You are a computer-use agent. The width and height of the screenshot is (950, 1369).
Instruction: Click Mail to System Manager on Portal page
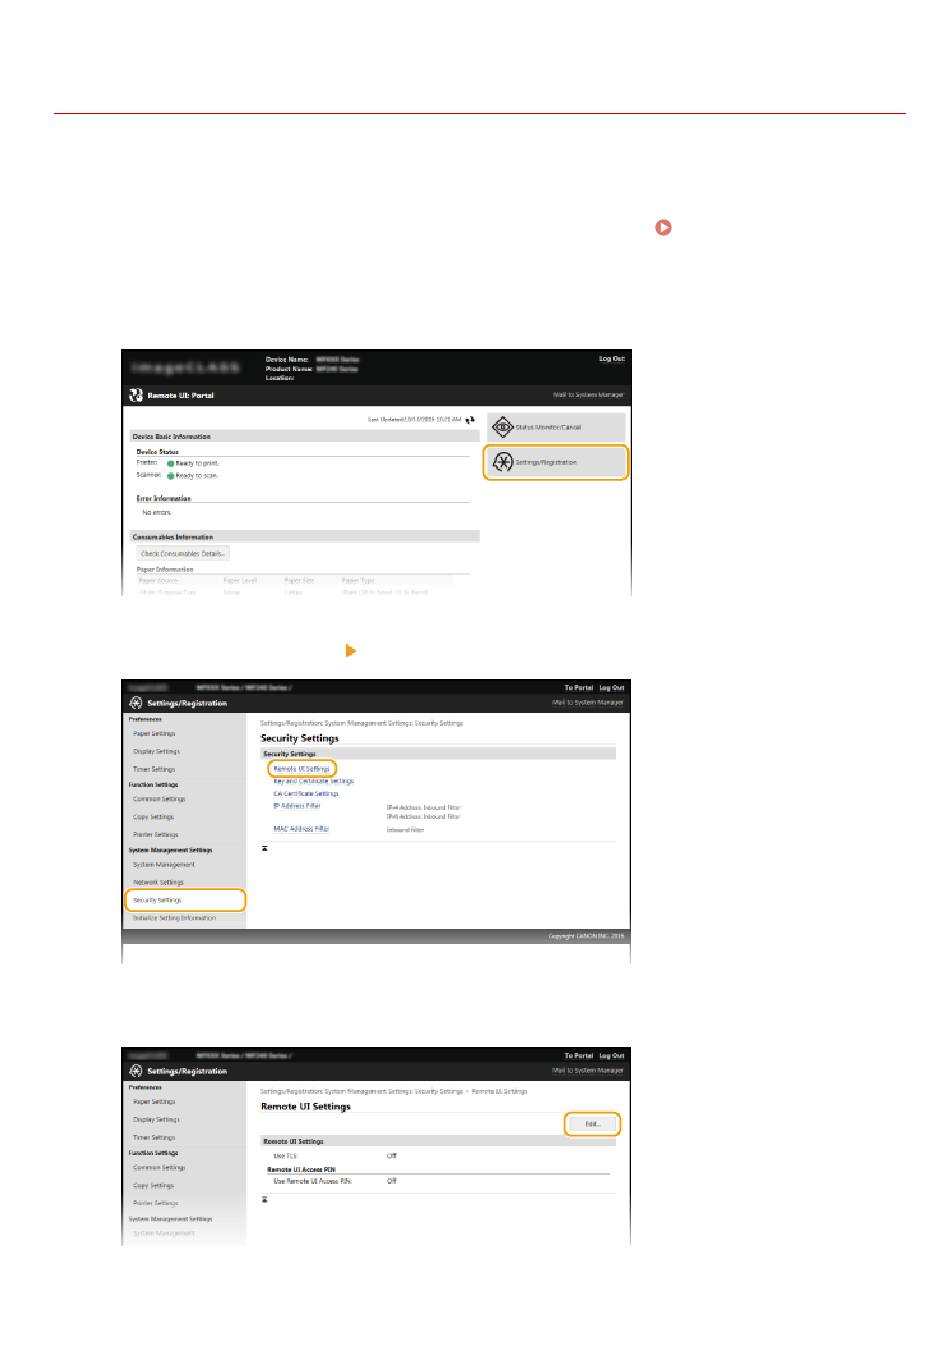pyautogui.click(x=588, y=395)
